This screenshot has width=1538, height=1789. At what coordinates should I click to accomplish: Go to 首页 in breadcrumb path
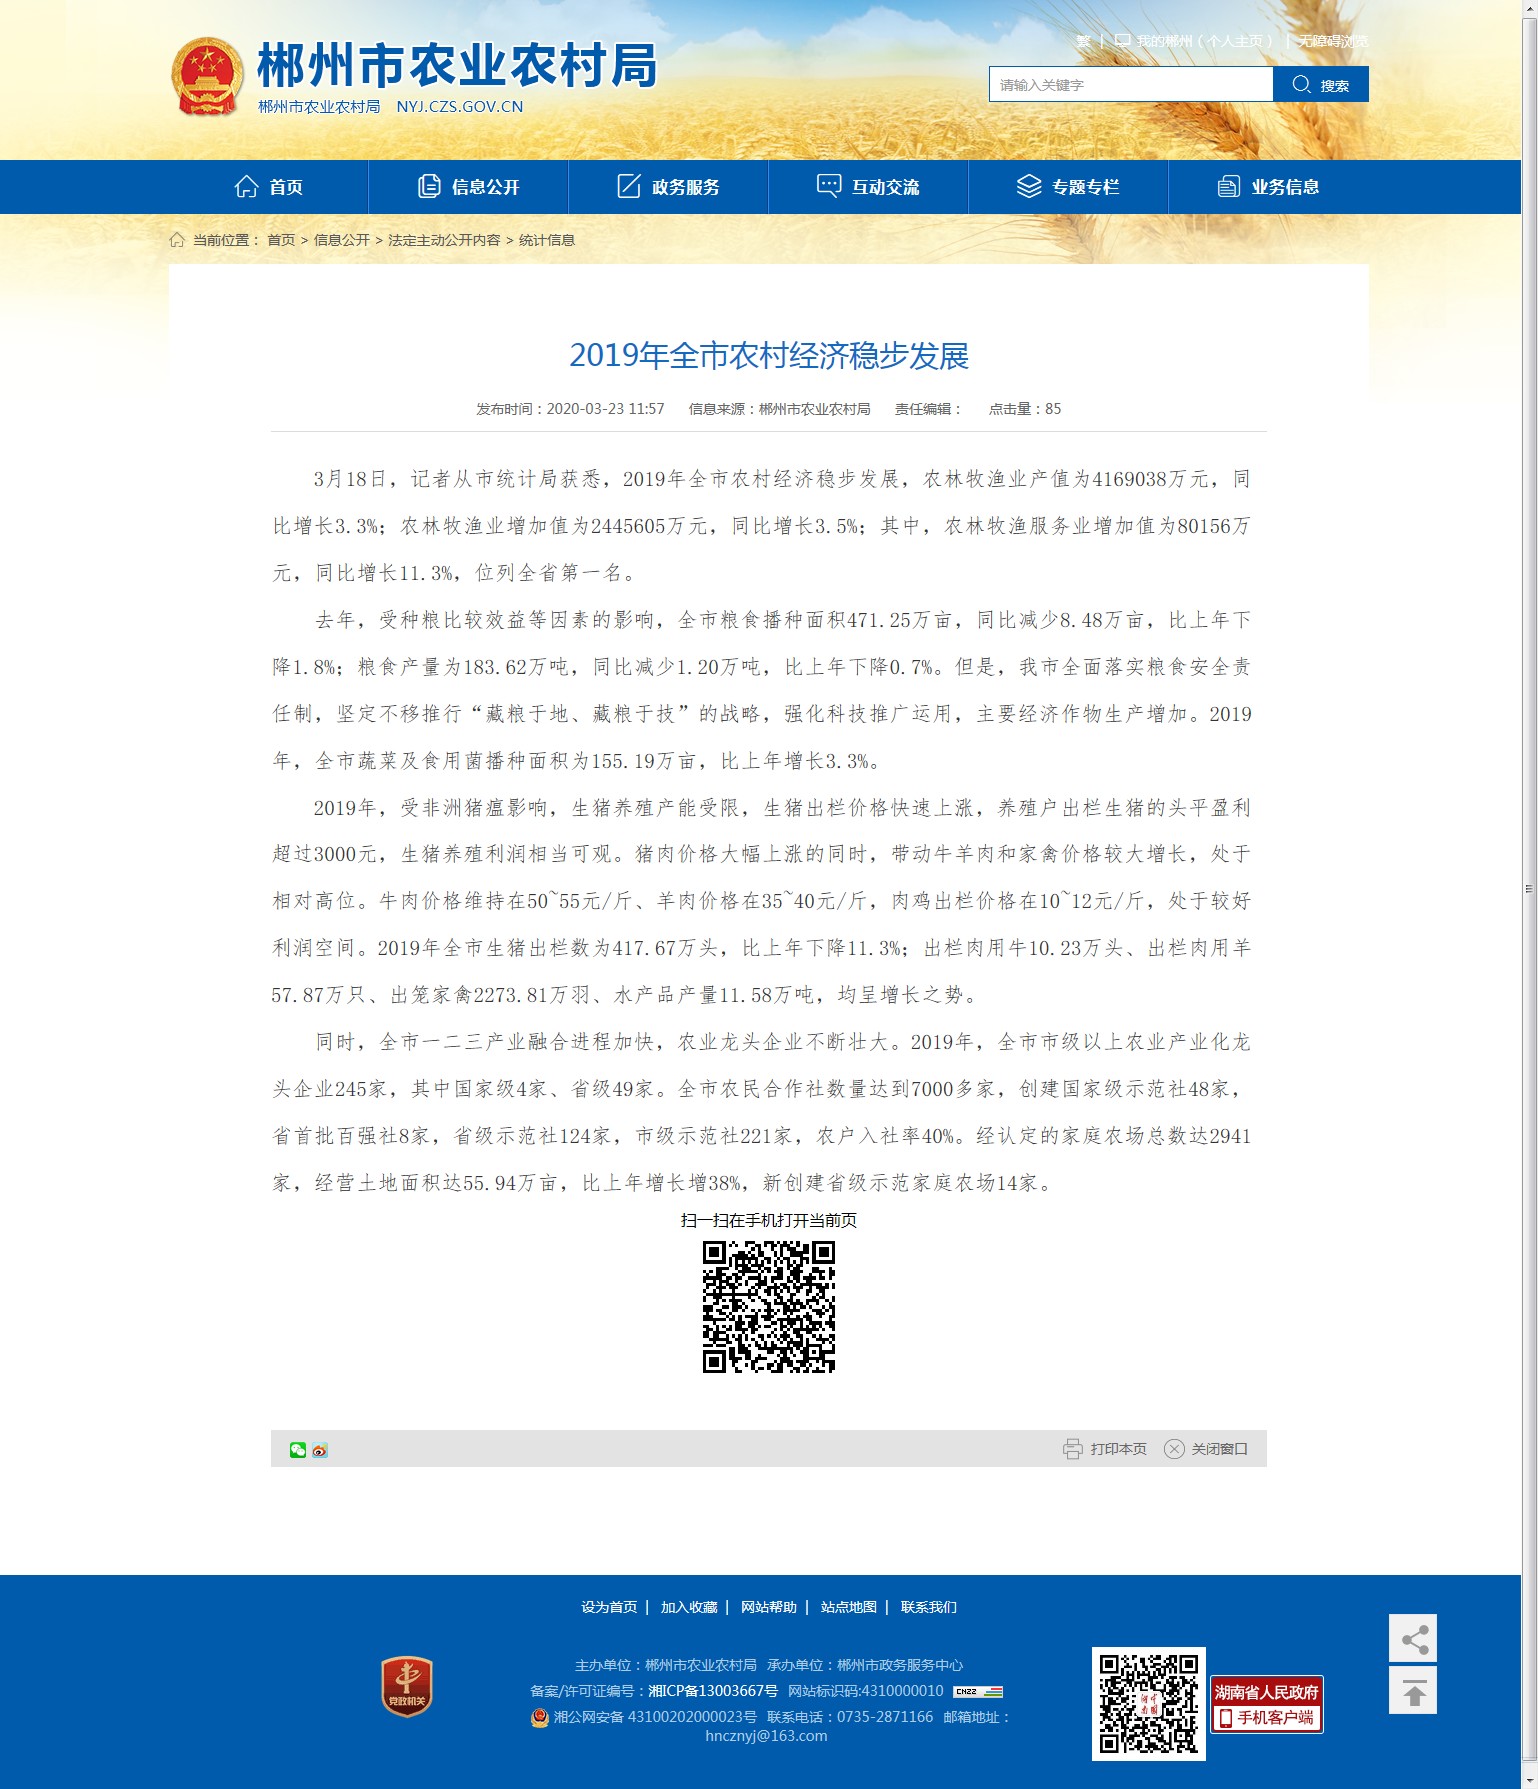[x=281, y=240]
